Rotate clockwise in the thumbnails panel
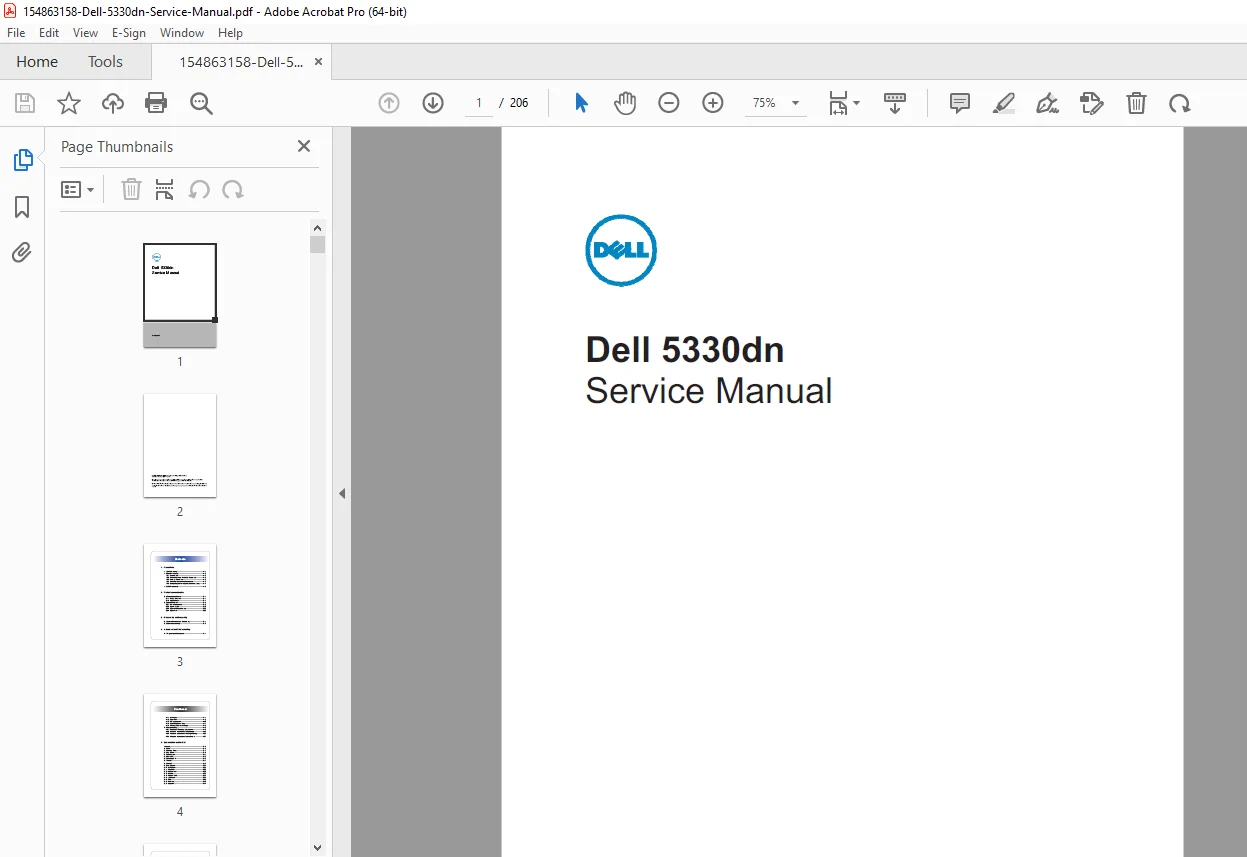The width and height of the screenshot is (1247, 857). click(x=233, y=189)
